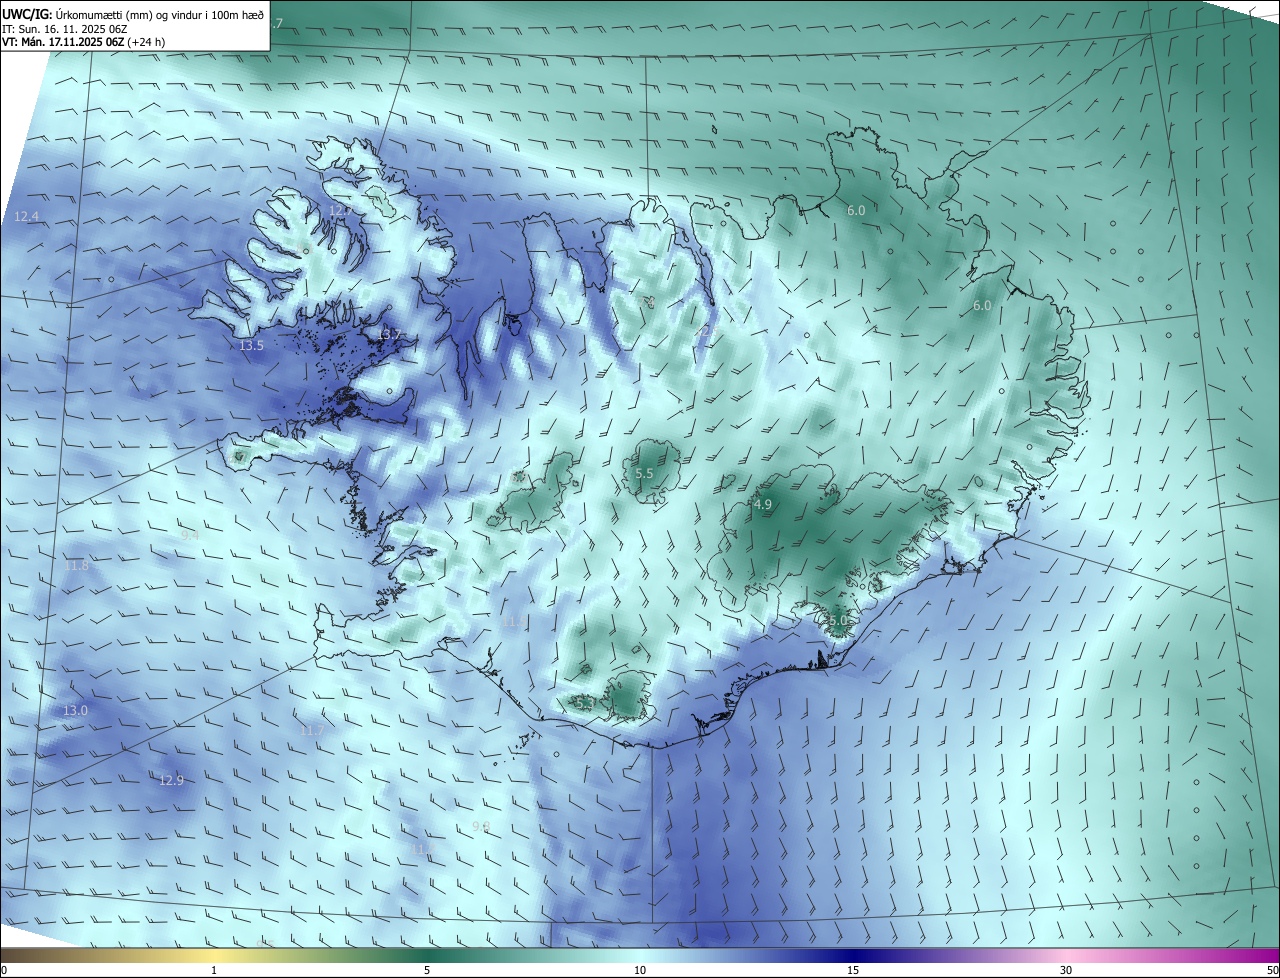Click the 15 tick on the color scale

pos(853,970)
